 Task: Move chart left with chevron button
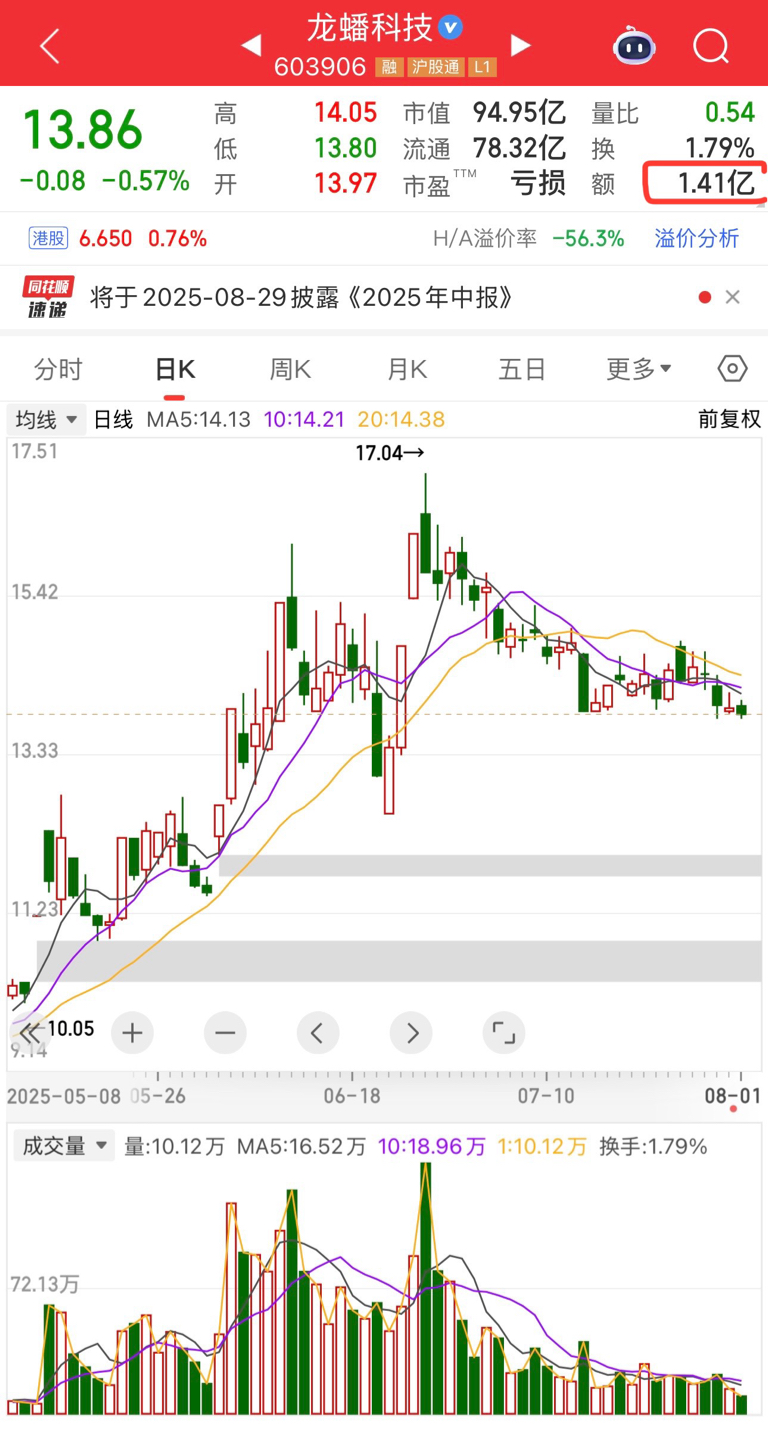pos(317,1032)
